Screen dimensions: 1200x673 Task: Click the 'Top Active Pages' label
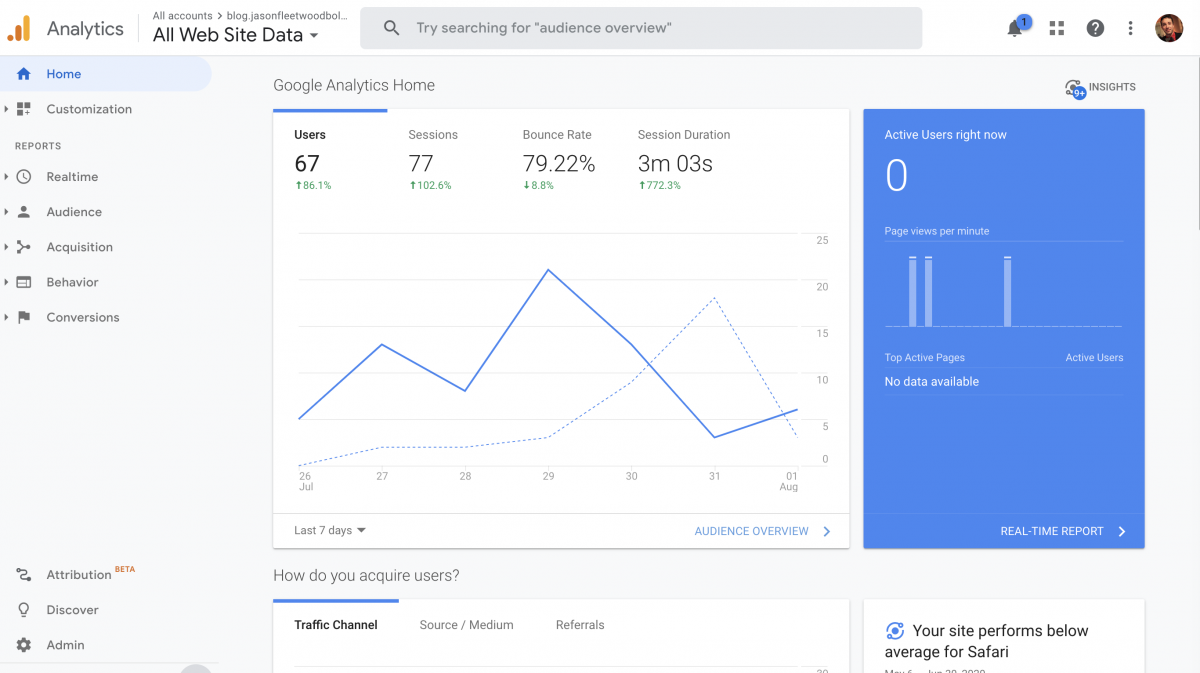[x=925, y=357]
